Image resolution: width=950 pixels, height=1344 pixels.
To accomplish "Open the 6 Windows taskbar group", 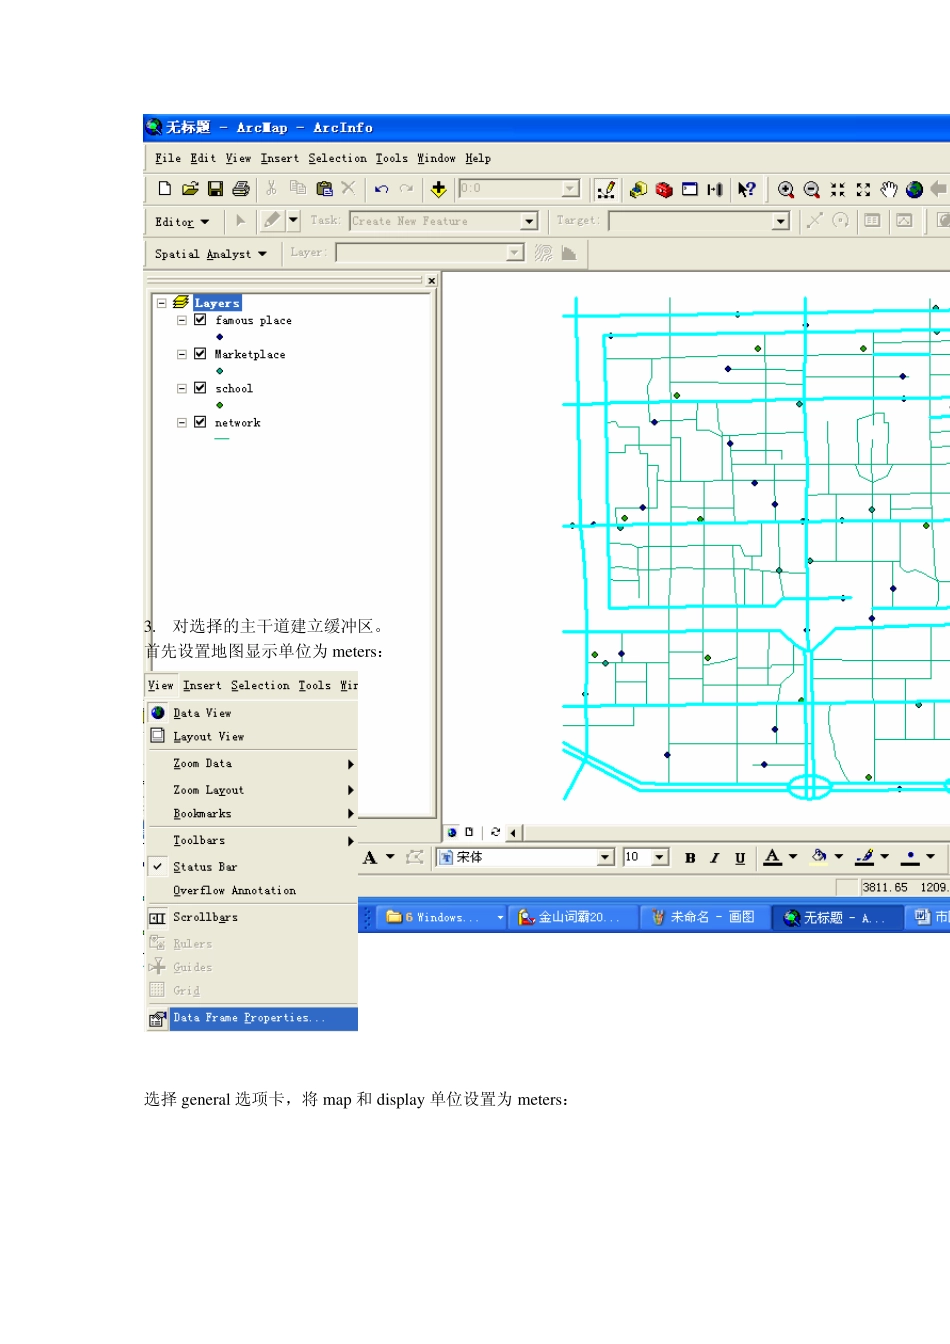I will 442,917.
